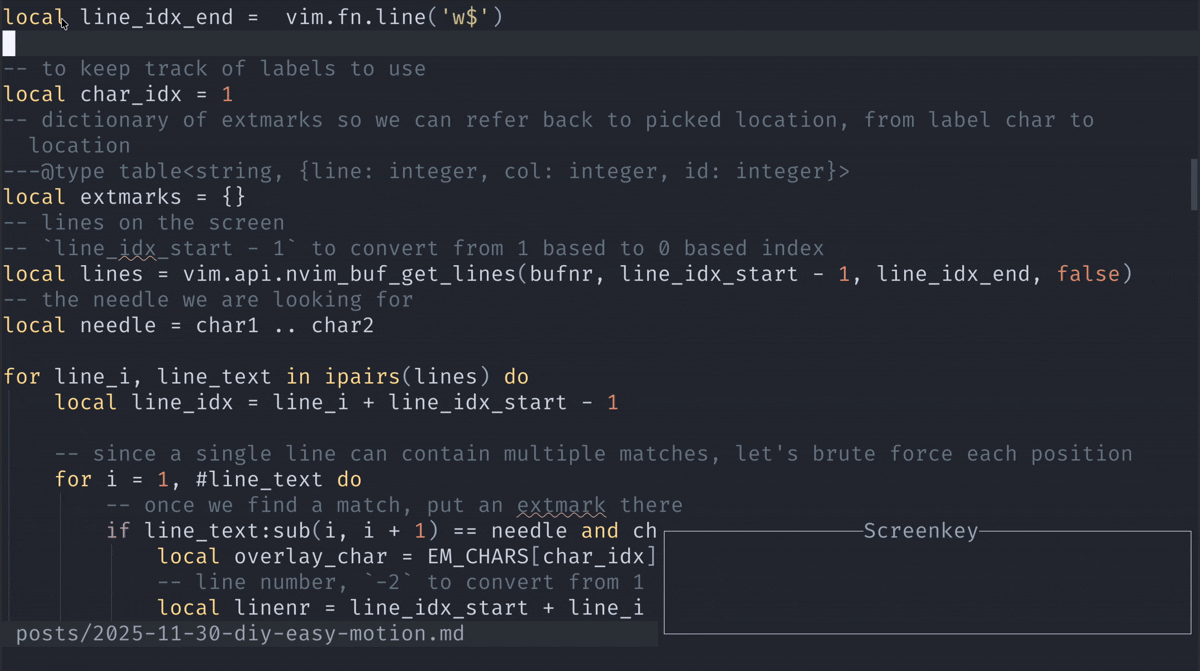Select the char2 identifier

pyautogui.click(x=343, y=325)
